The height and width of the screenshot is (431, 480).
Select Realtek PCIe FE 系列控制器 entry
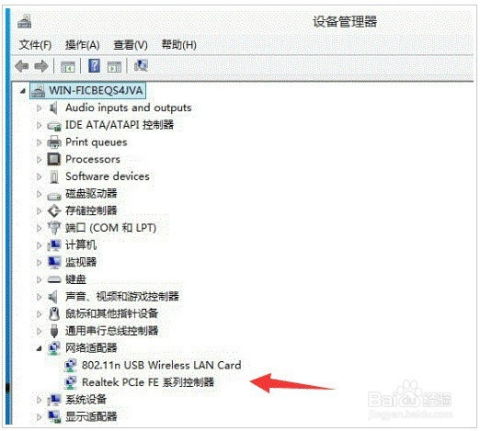click(148, 382)
